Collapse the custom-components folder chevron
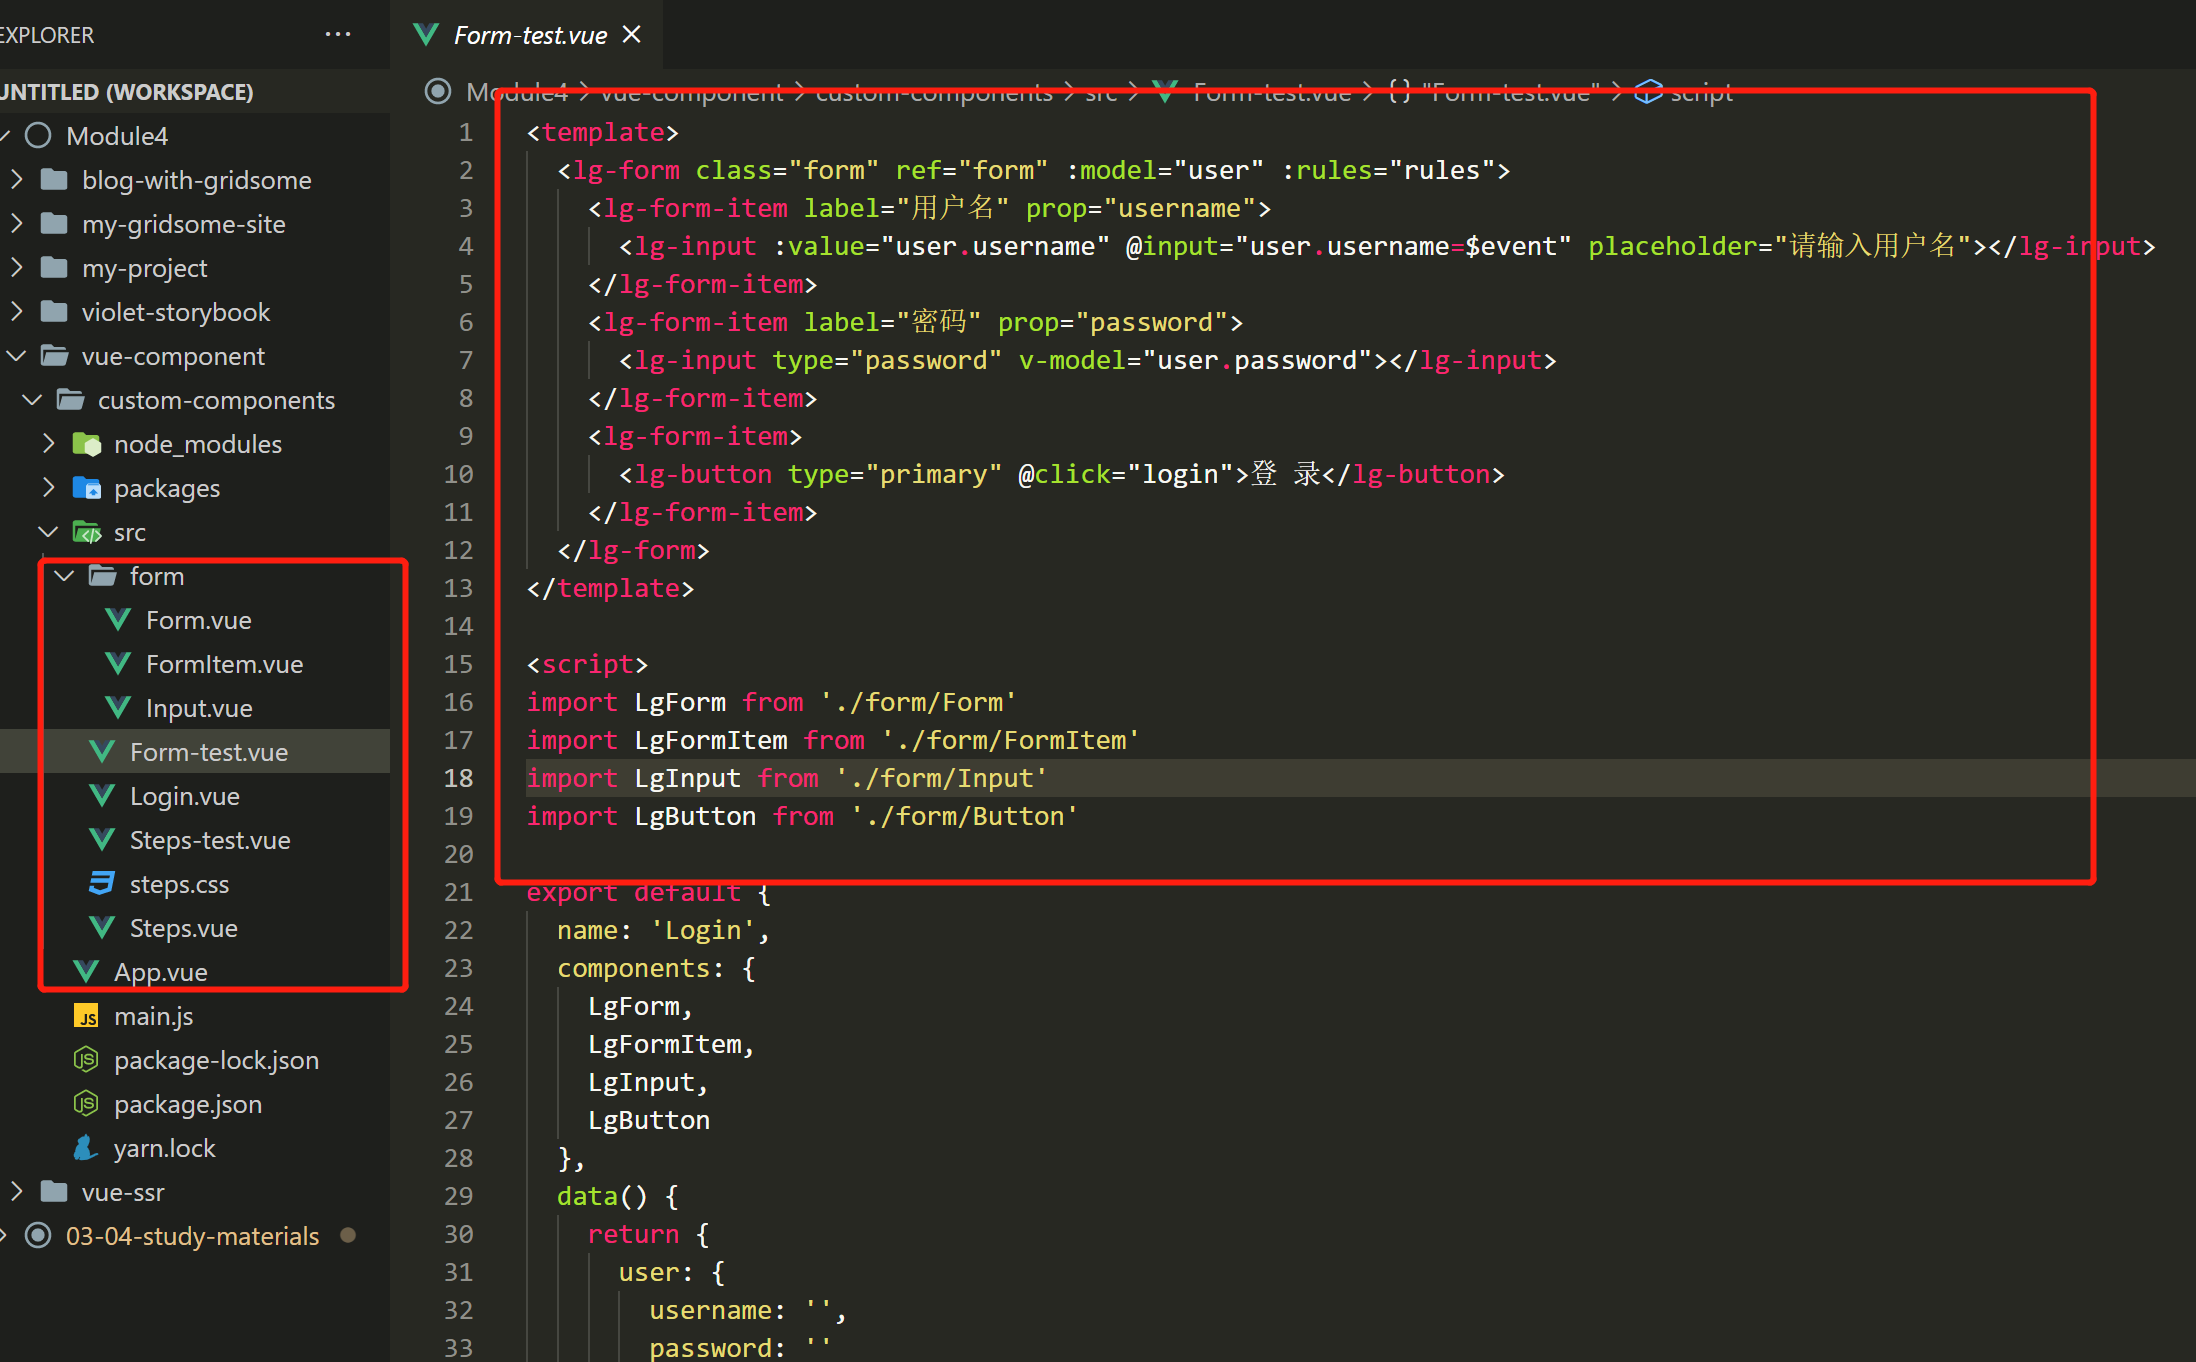Image resolution: width=2196 pixels, height=1362 pixels. 32,400
